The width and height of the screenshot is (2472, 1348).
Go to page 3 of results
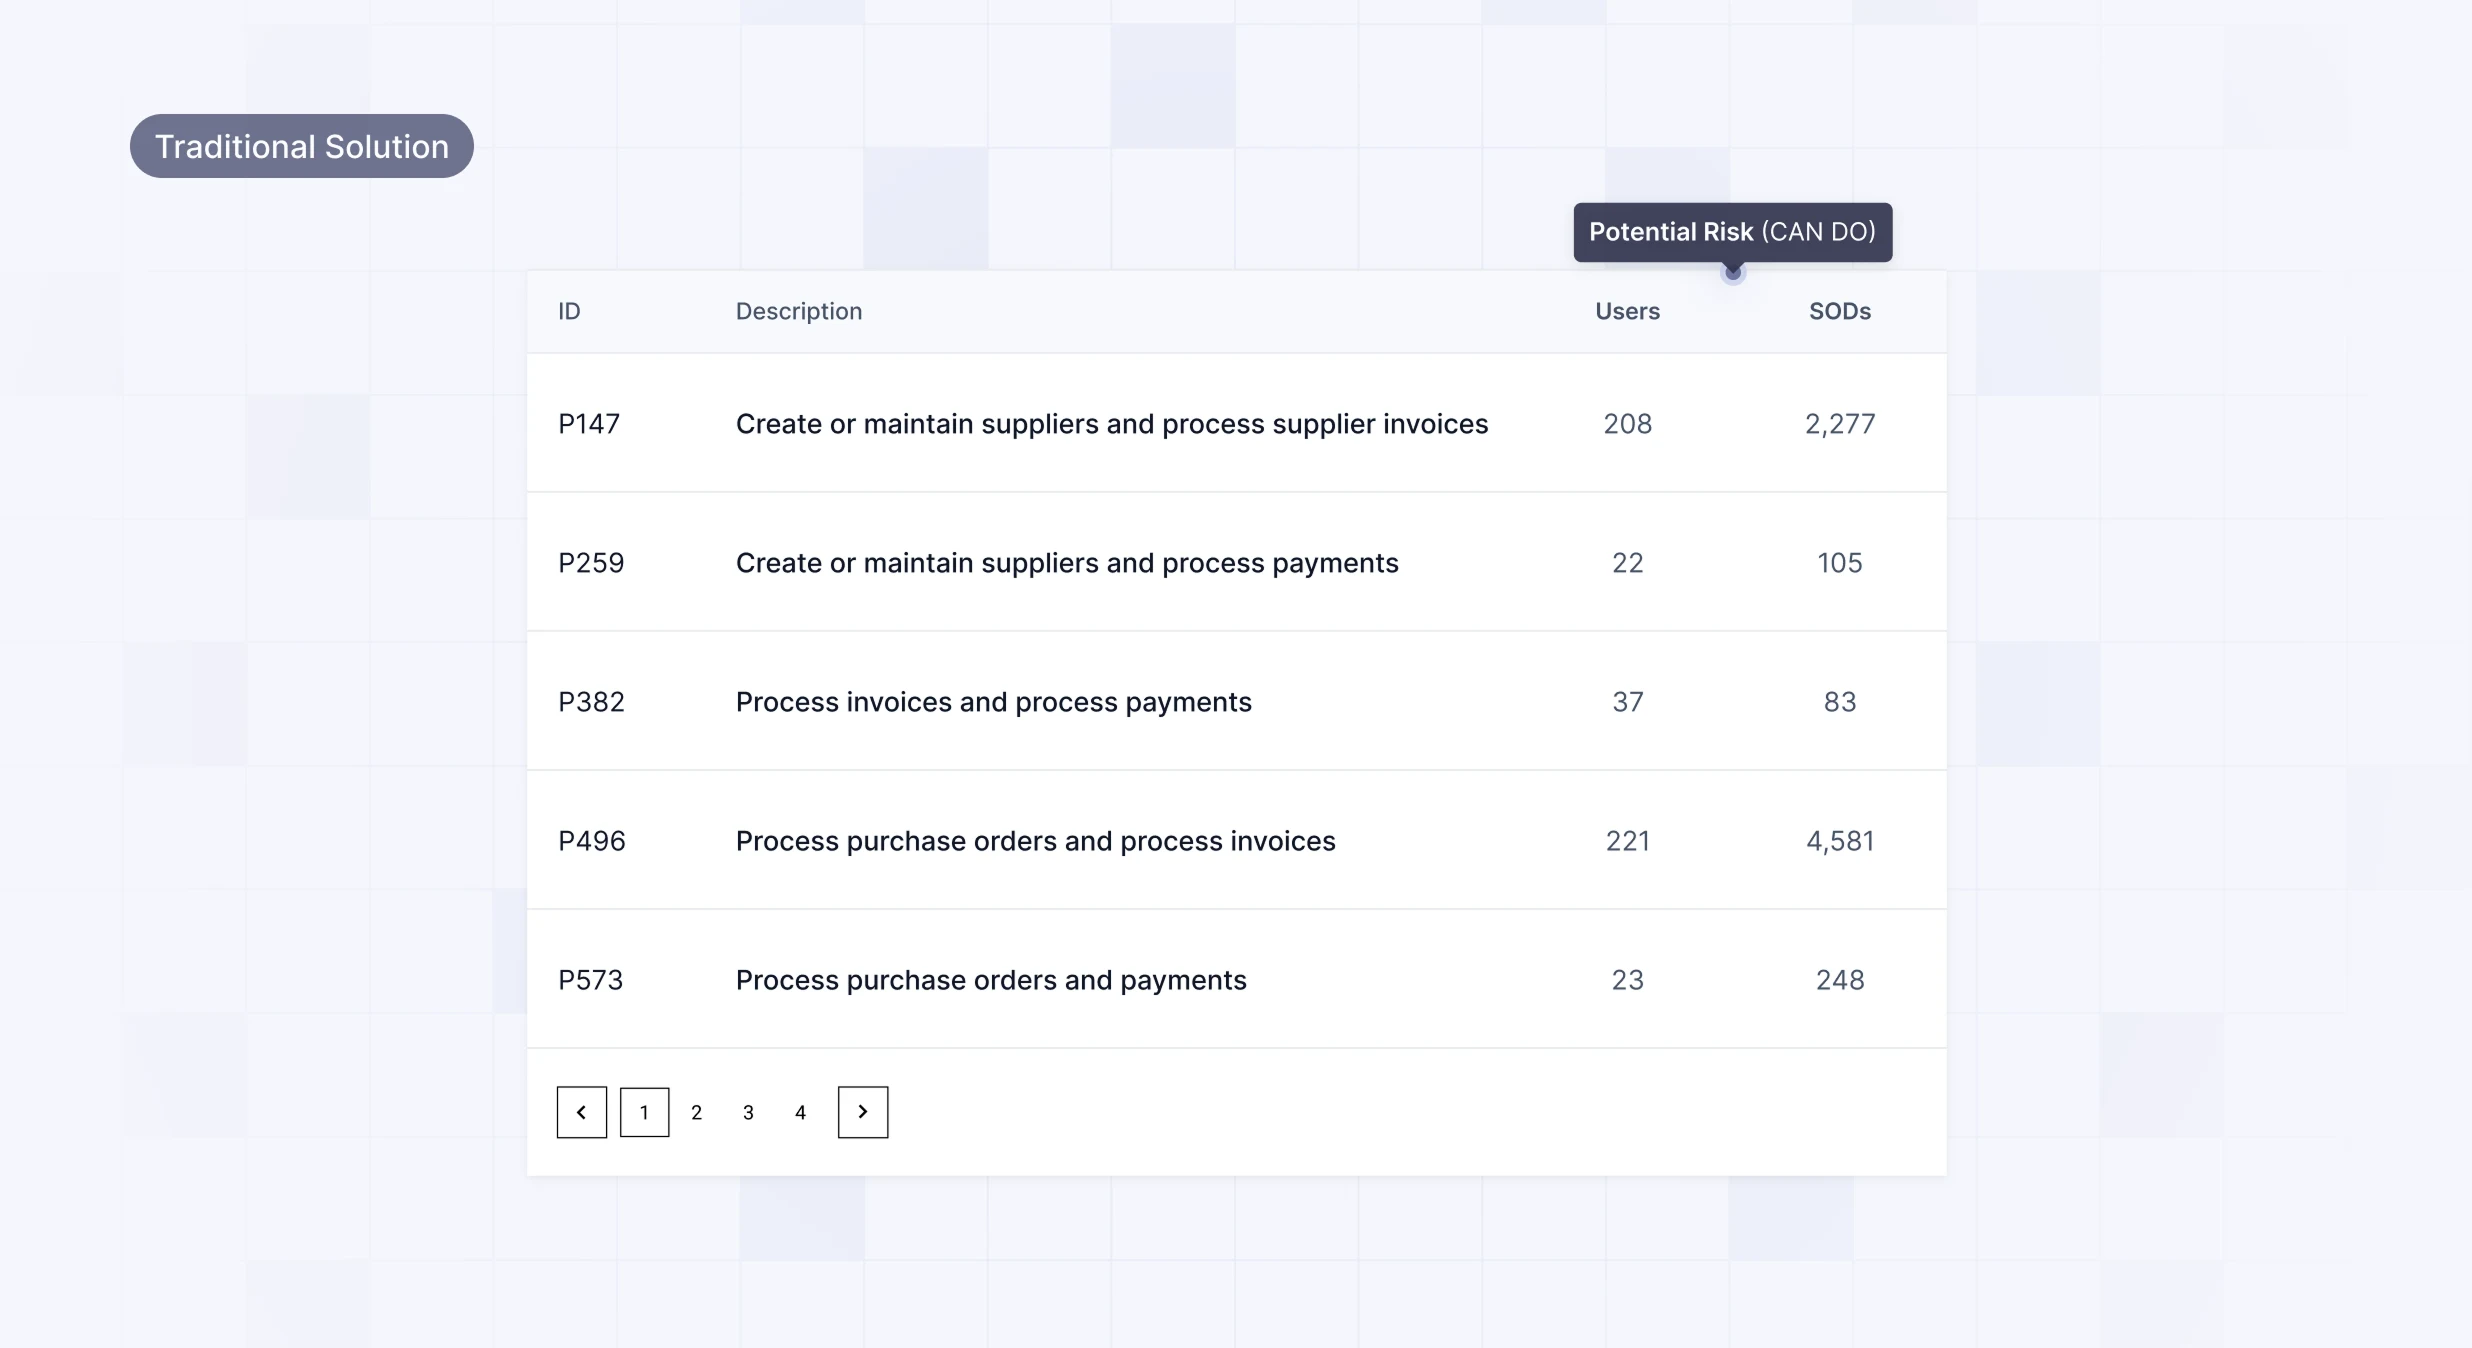pos(748,1112)
